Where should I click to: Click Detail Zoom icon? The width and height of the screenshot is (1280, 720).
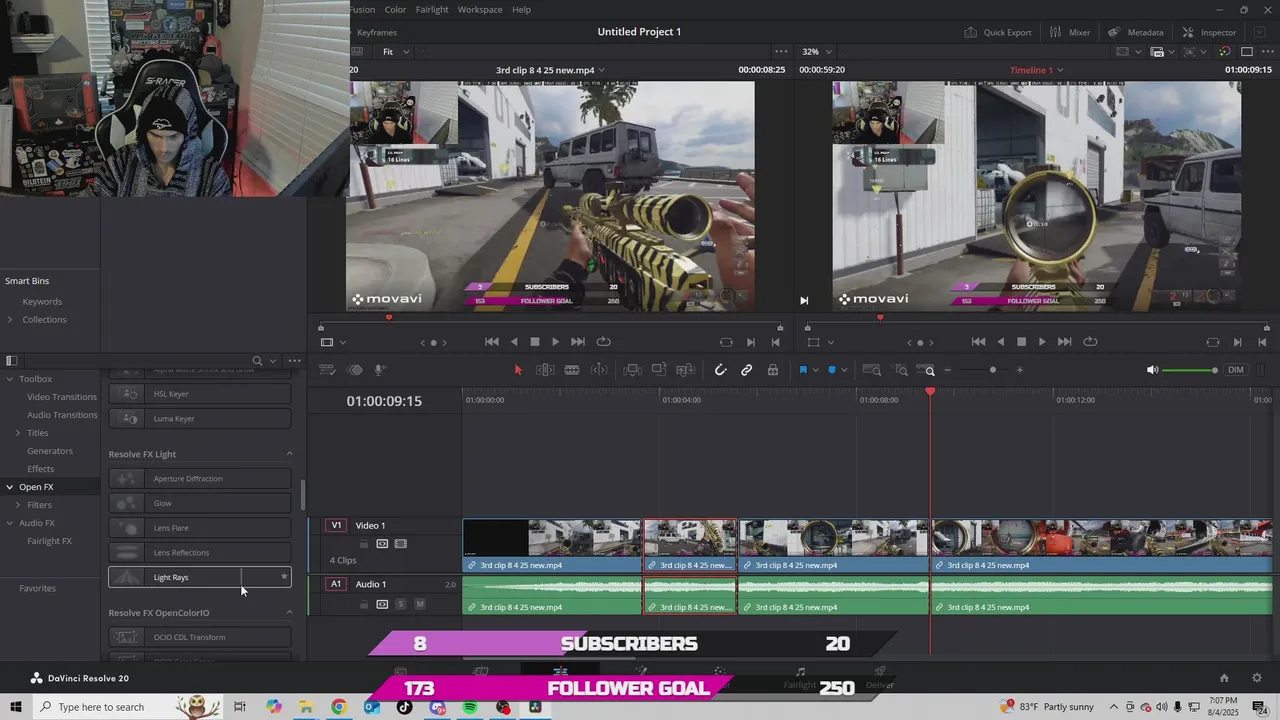pos(901,370)
